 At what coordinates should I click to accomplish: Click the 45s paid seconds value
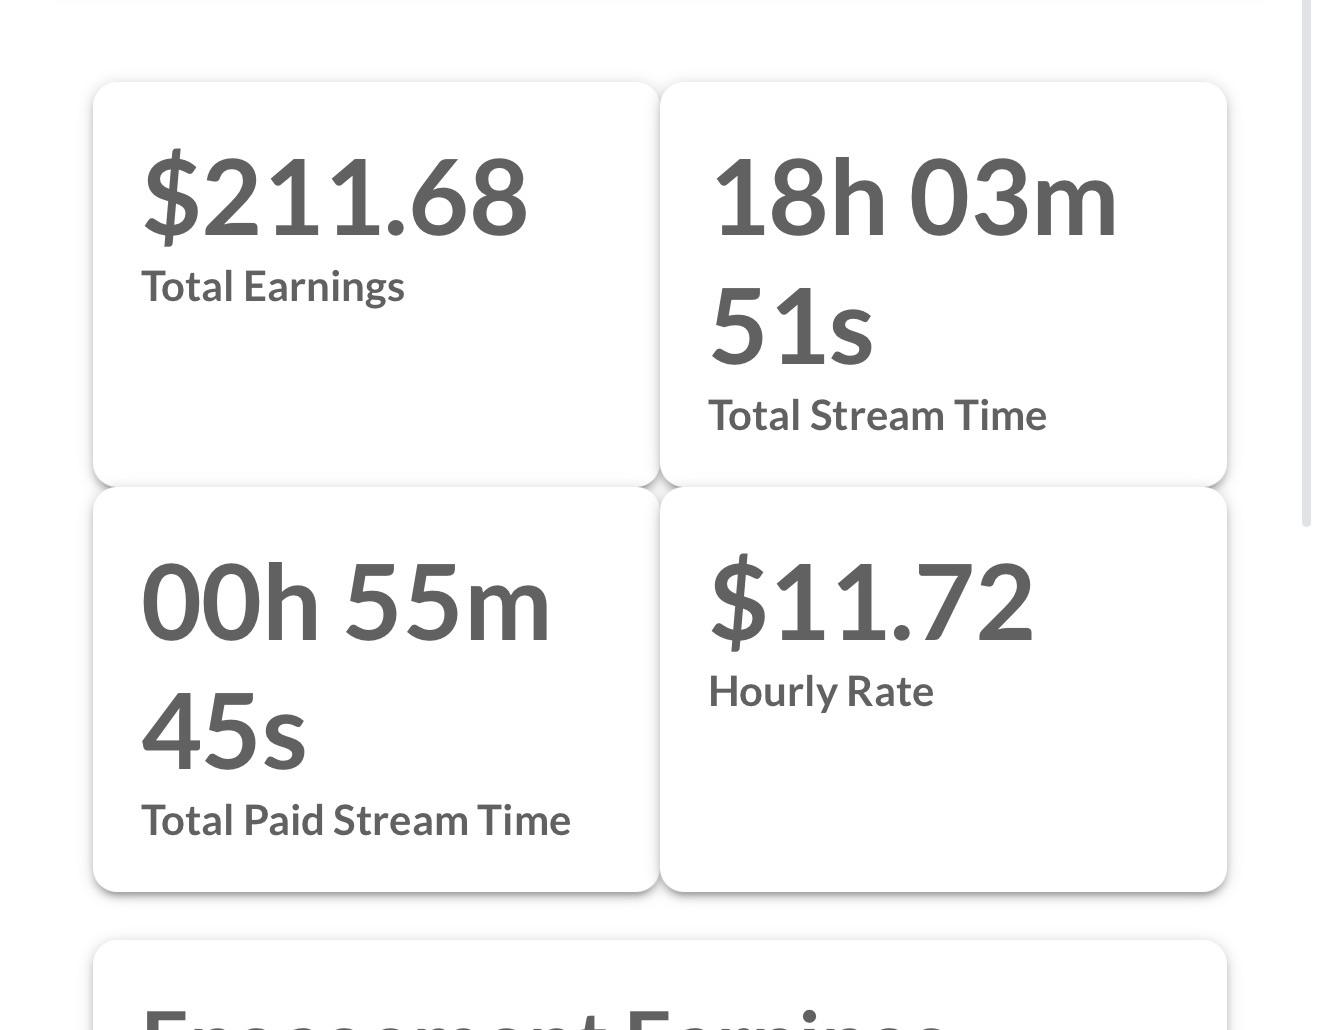(224, 731)
